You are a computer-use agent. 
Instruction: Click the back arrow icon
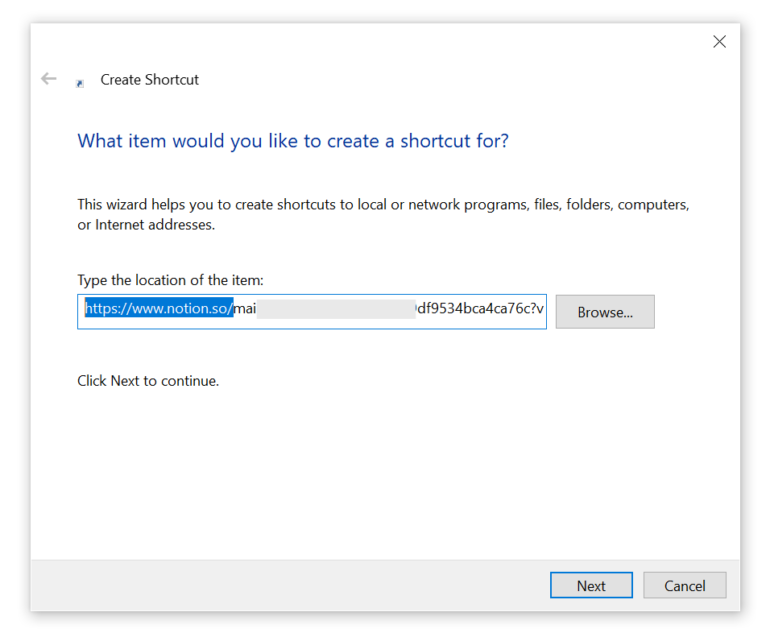pos(49,79)
